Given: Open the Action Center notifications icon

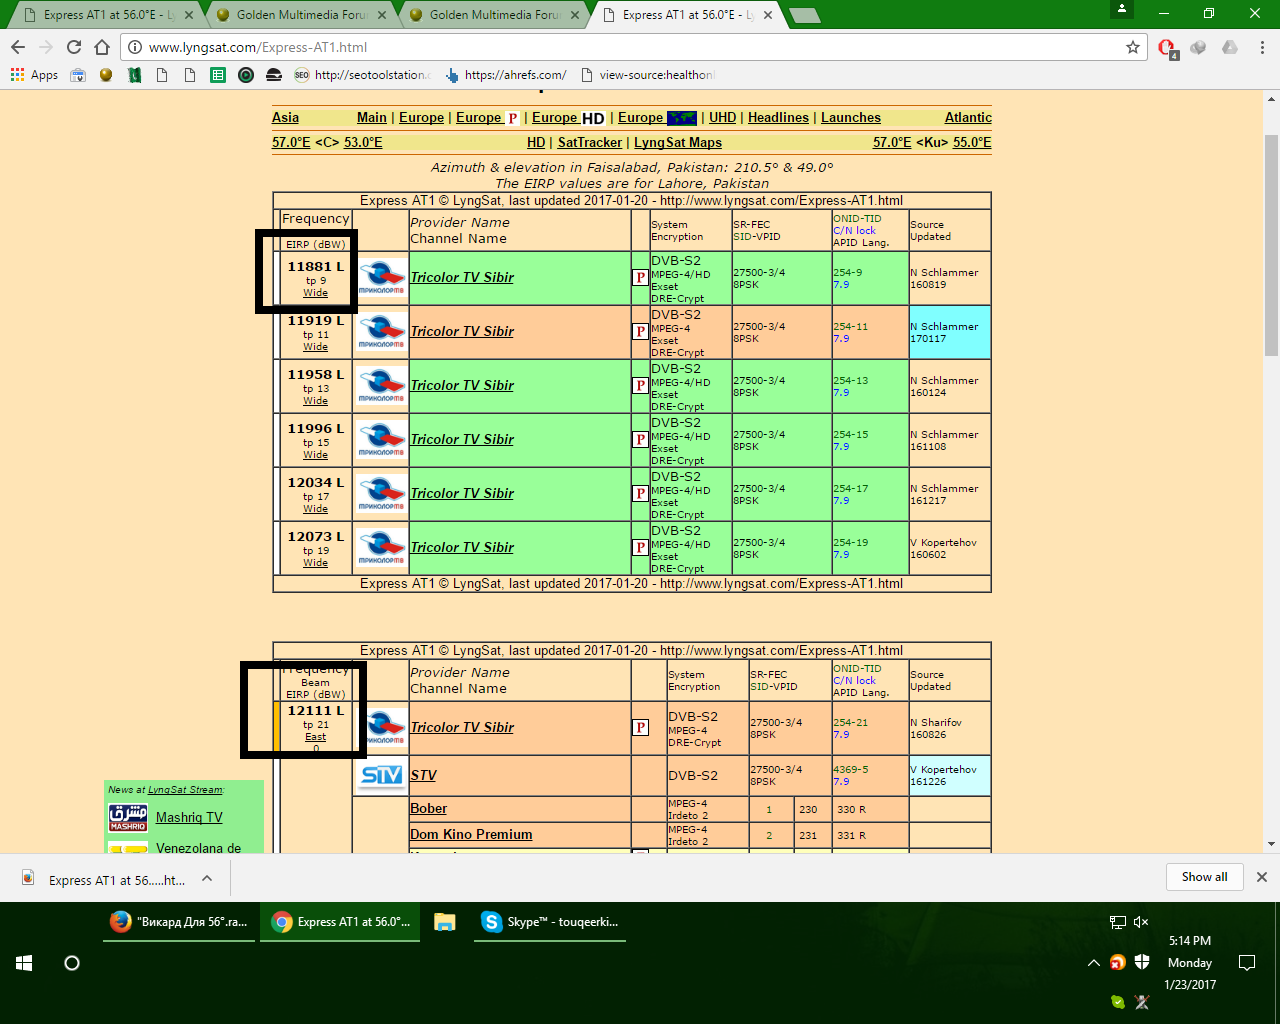Looking at the screenshot, I should 1247,963.
